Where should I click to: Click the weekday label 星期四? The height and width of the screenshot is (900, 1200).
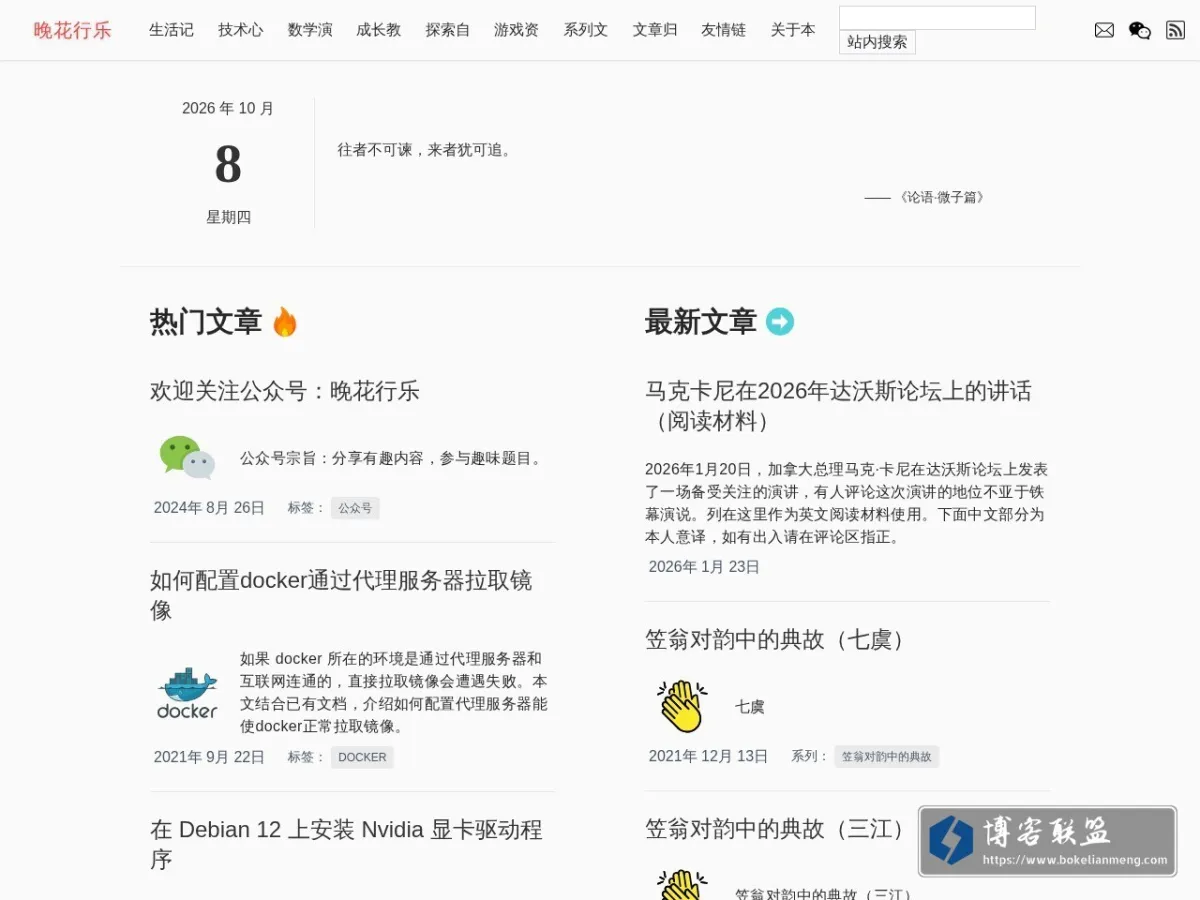point(228,217)
